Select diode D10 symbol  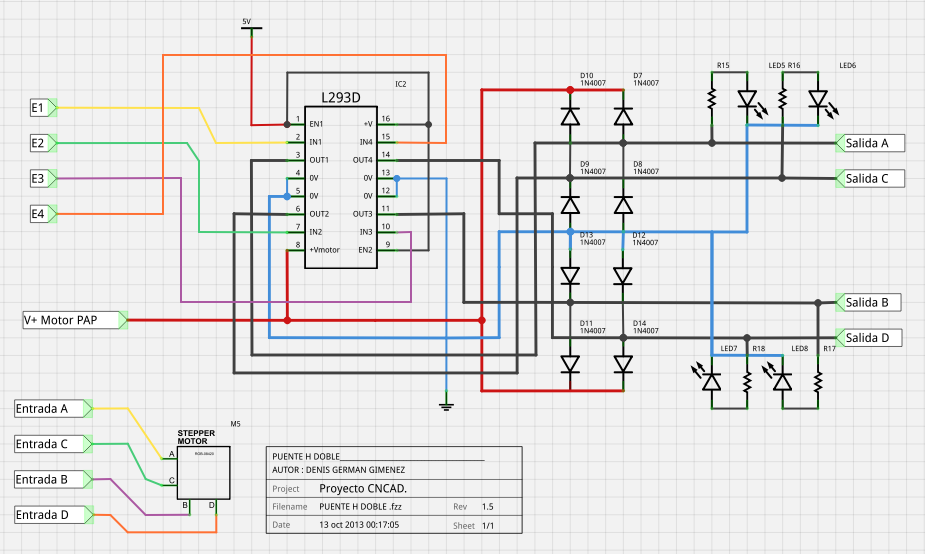(x=570, y=116)
